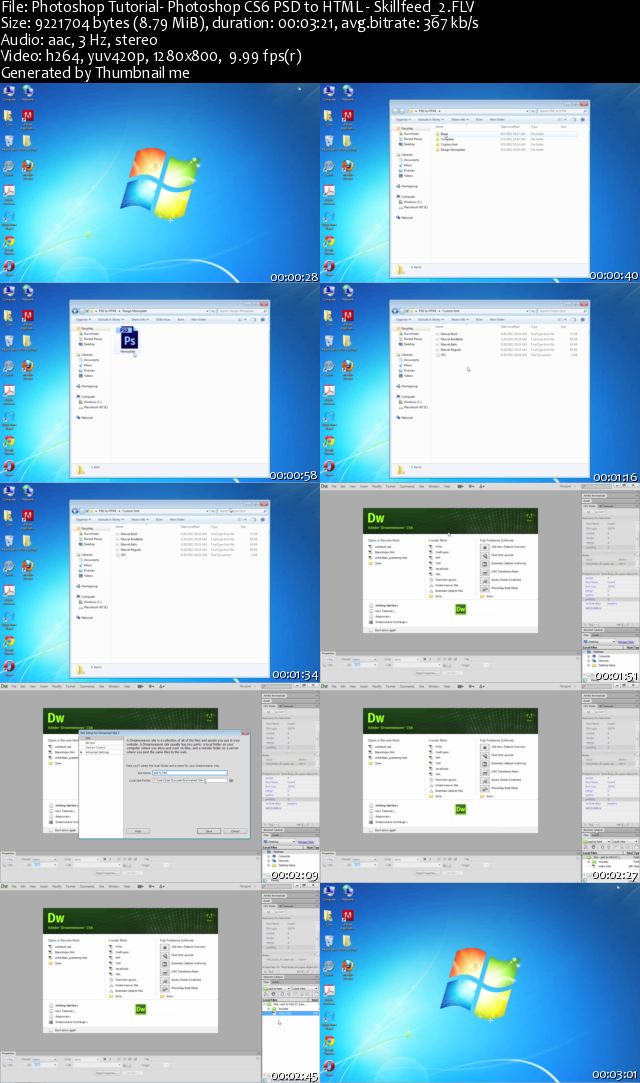This screenshot has height=1083, width=640.
Task: Open jQuery Mobile Swatches icon in 00:01:51
Action: point(485,580)
